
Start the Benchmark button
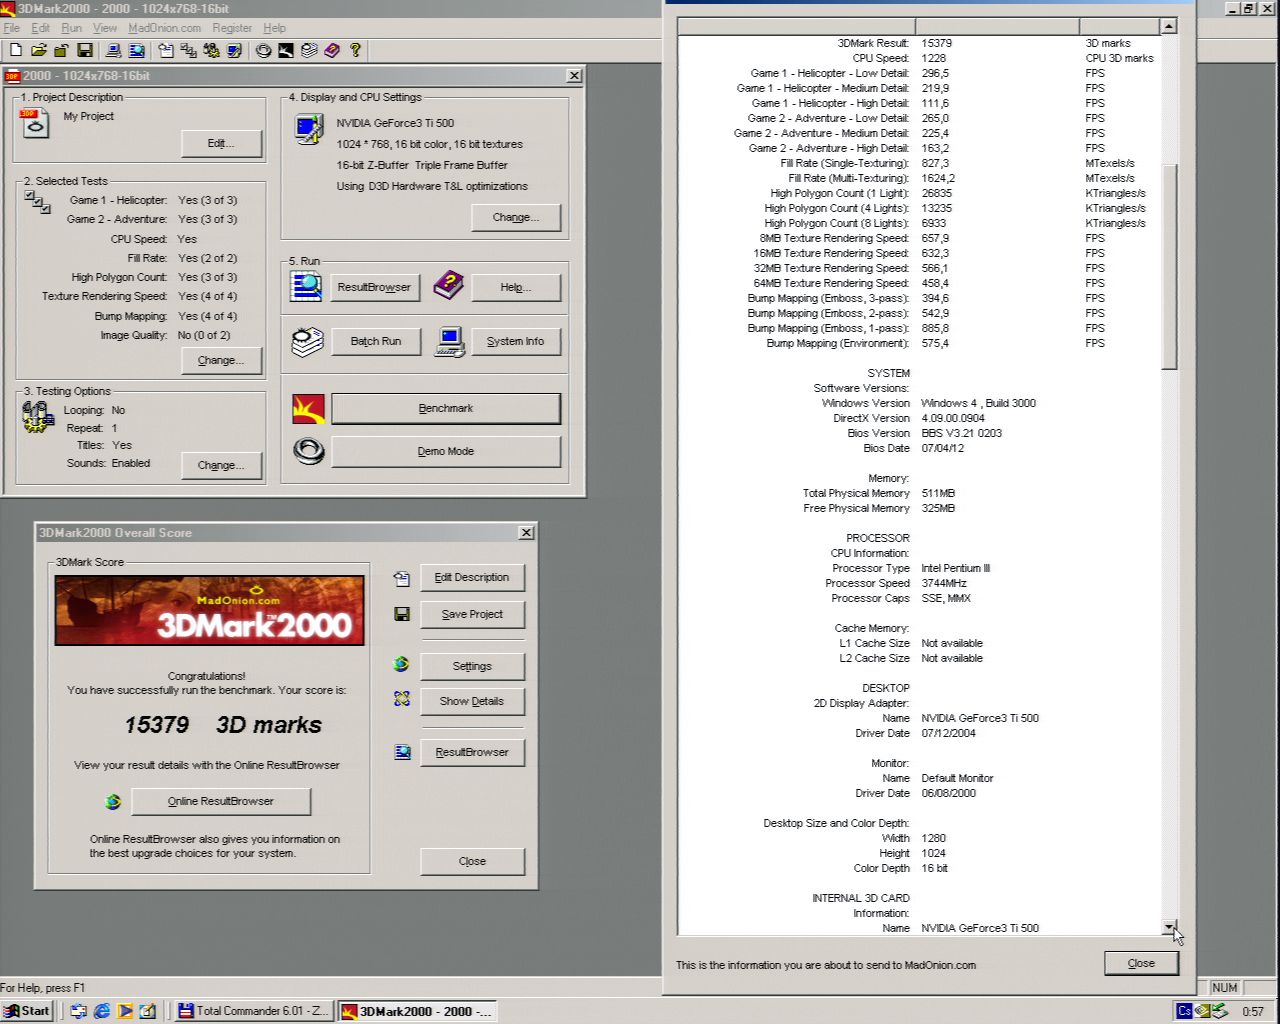click(445, 408)
